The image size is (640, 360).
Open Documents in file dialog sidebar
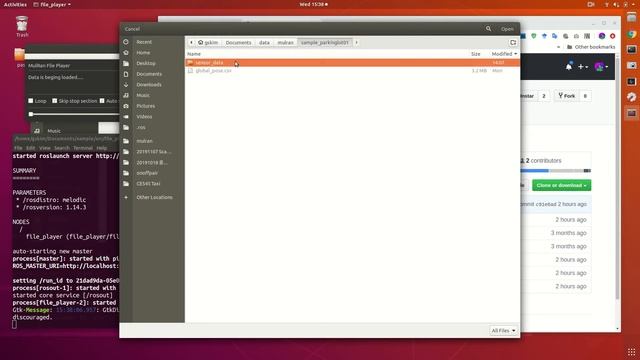pos(149,74)
